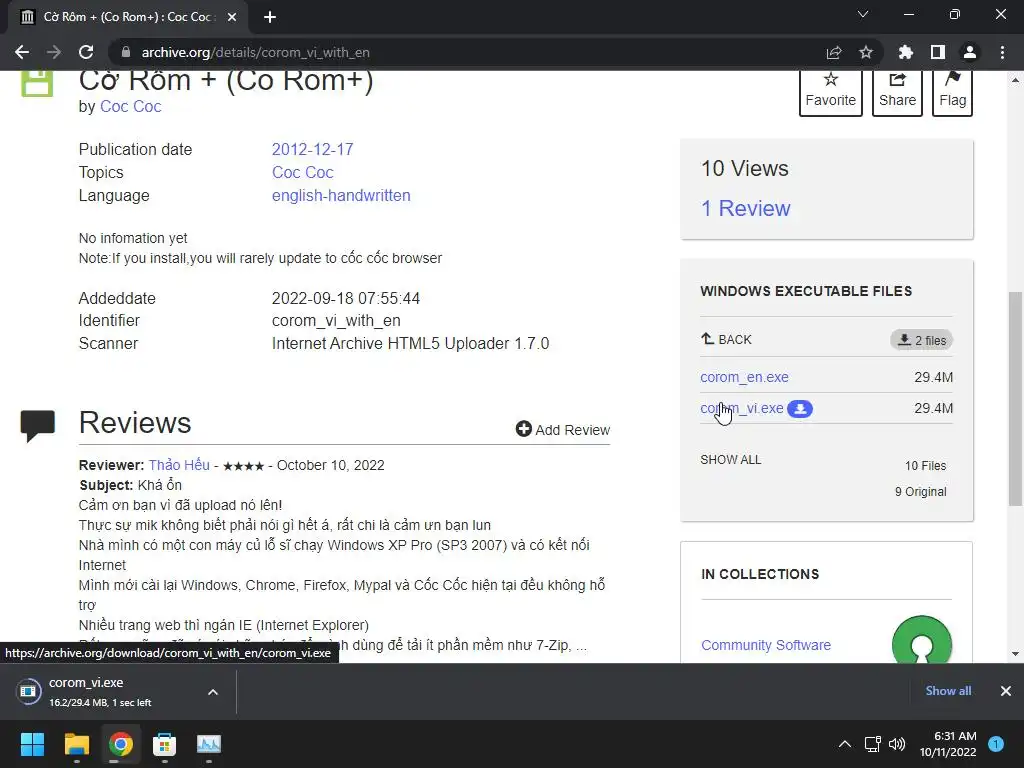1024x768 pixels.
Task: Open the Windows Start menu
Action: 32,744
